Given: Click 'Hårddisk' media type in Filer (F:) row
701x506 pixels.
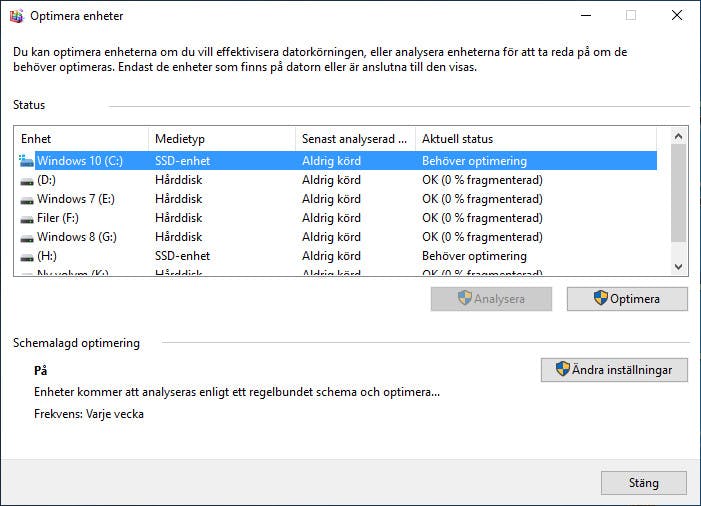Looking at the screenshot, I should 178,218.
